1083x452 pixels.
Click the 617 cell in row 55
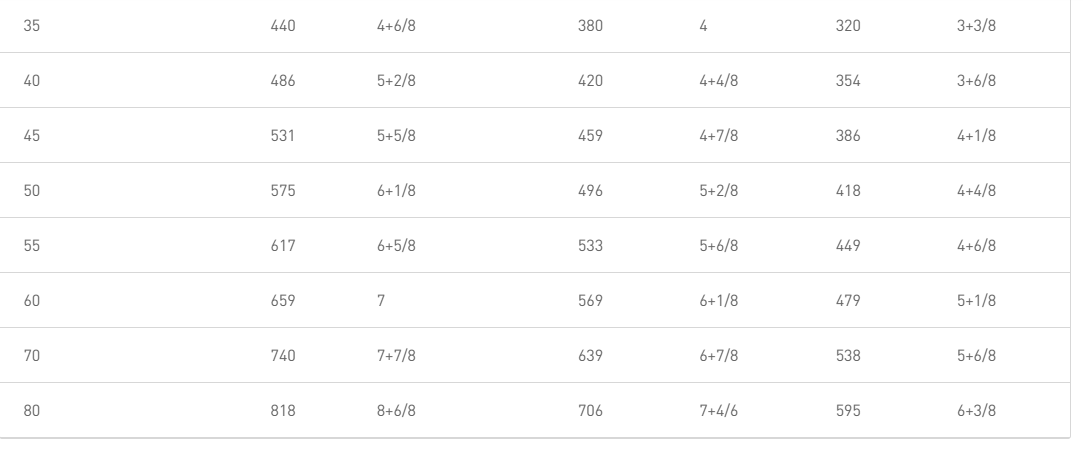[x=282, y=246]
